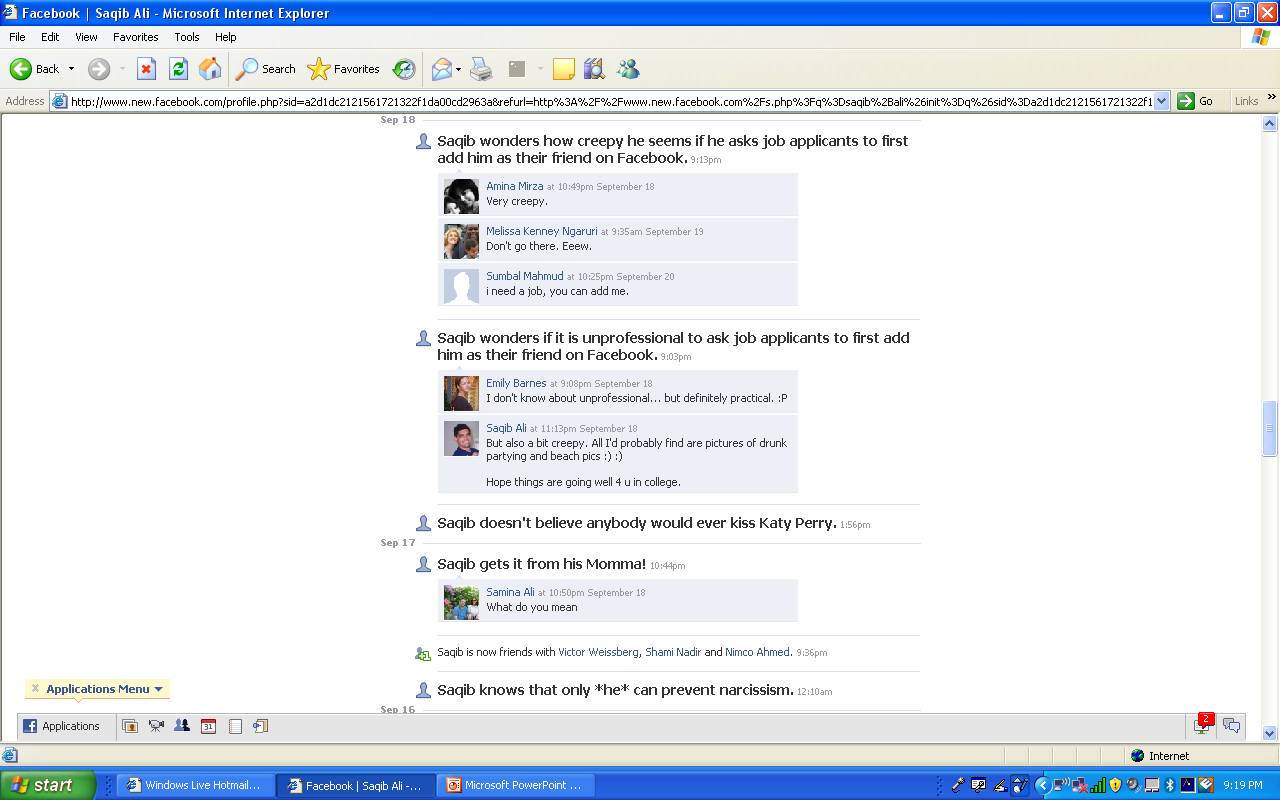
Task: Open Facebook notifications with red badge
Action: click(1202, 725)
